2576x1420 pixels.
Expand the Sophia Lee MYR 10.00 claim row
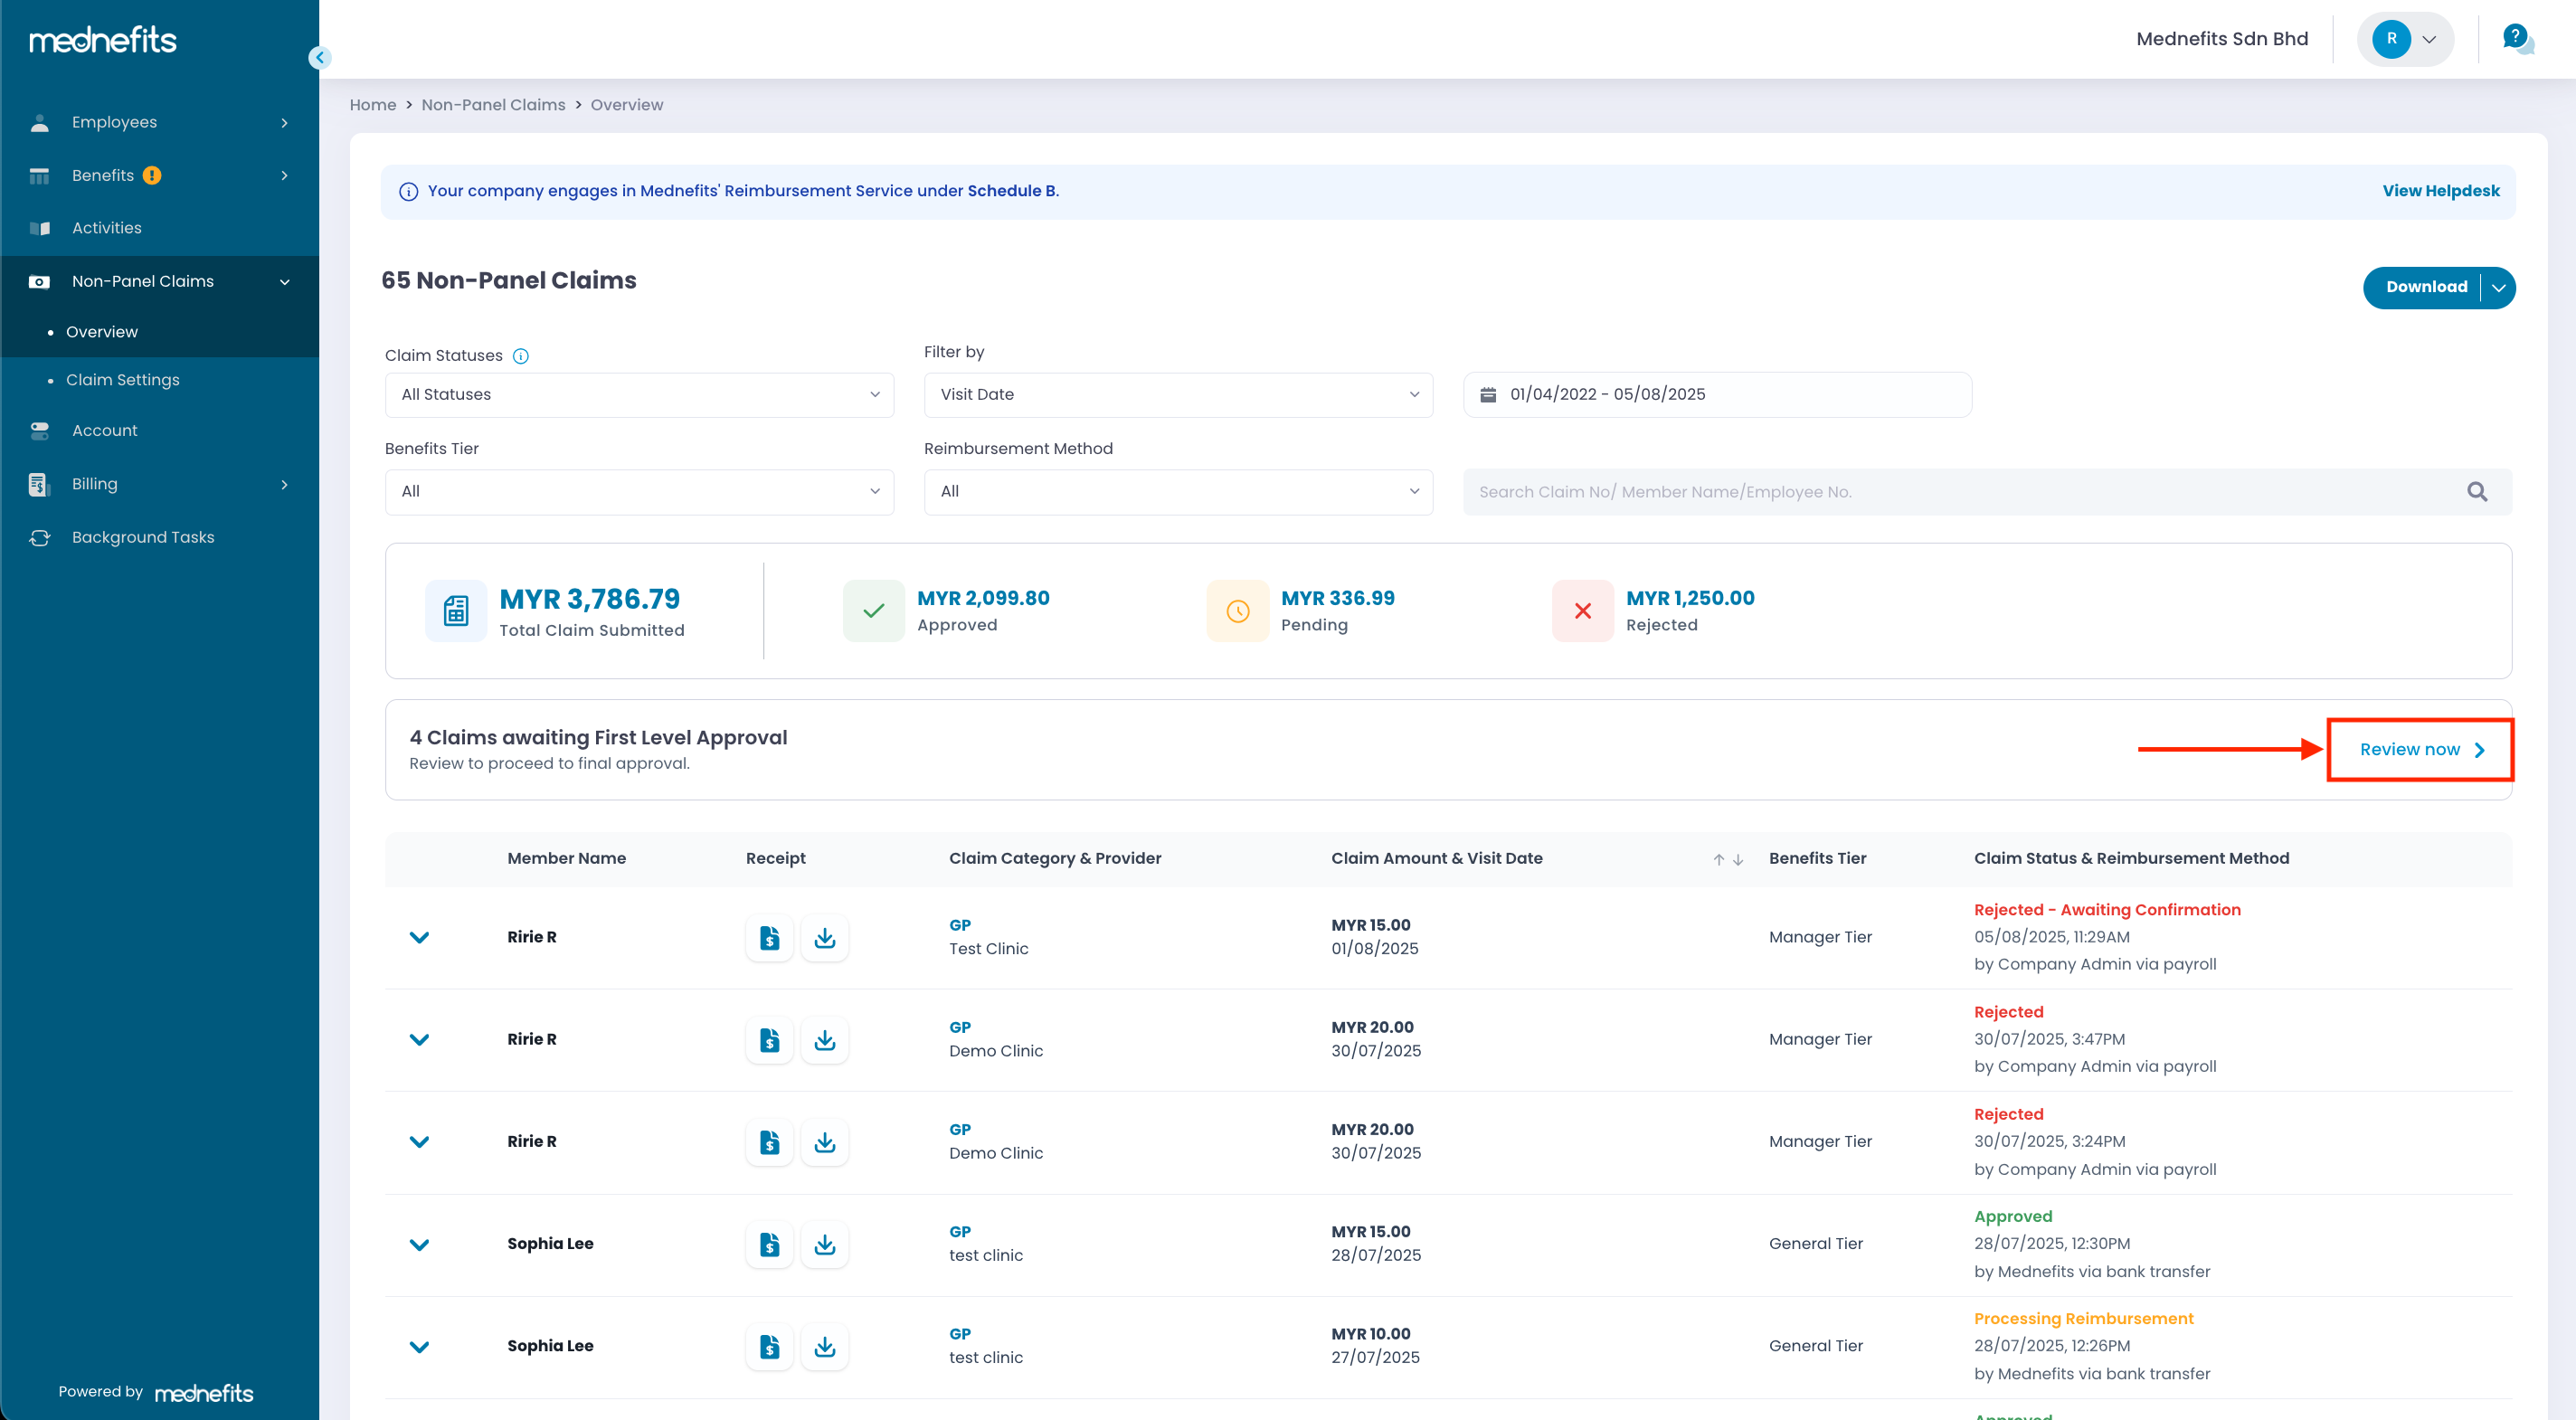419,1347
